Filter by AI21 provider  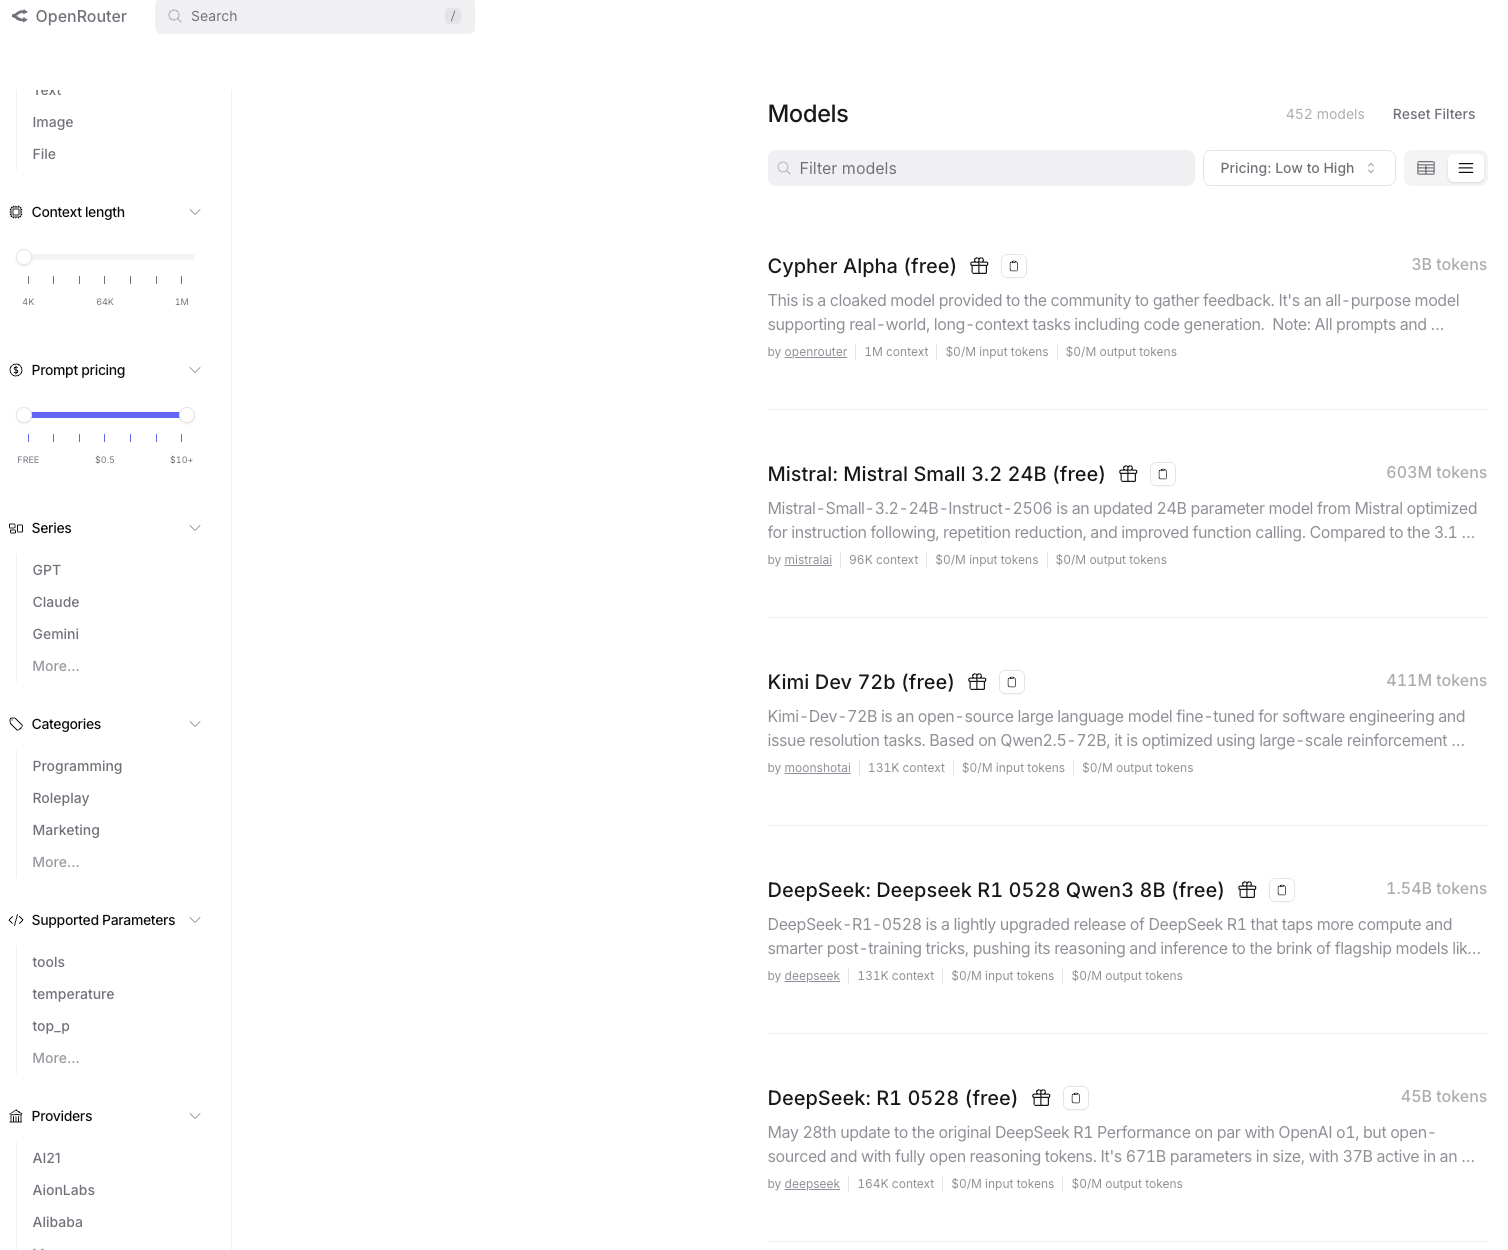pyautogui.click(x=47, y=1158)
